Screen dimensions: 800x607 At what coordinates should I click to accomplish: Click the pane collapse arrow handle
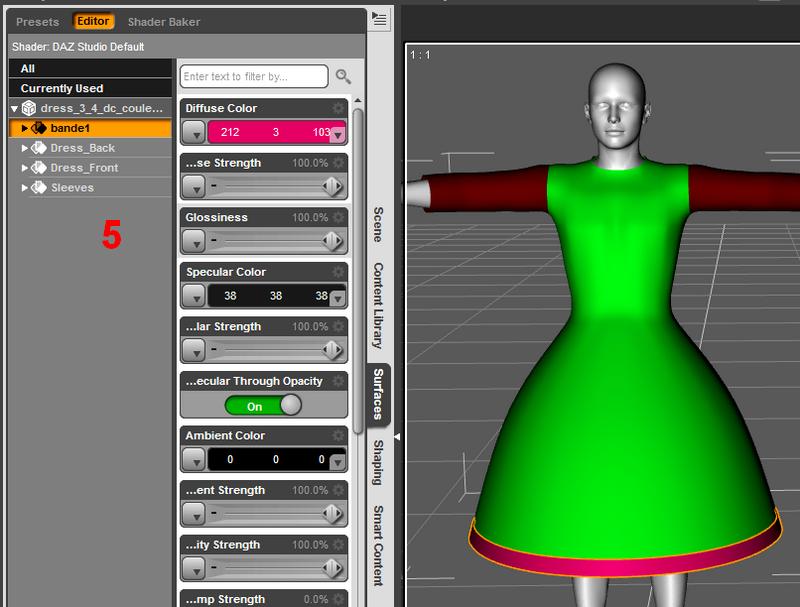tap(397, 437)
